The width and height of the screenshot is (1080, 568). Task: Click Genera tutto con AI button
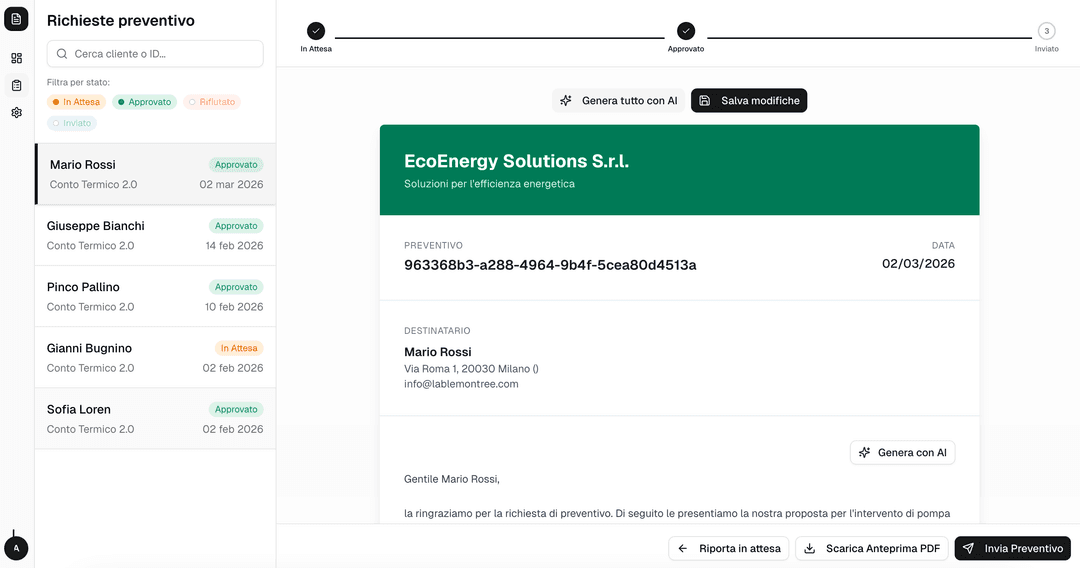(x=618, y=101)
